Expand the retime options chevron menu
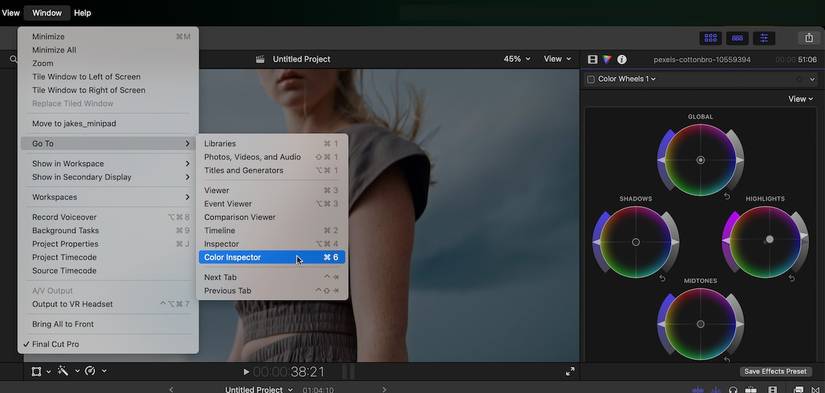The width and height of the screenshot is (825, 393). click(104, 371)
